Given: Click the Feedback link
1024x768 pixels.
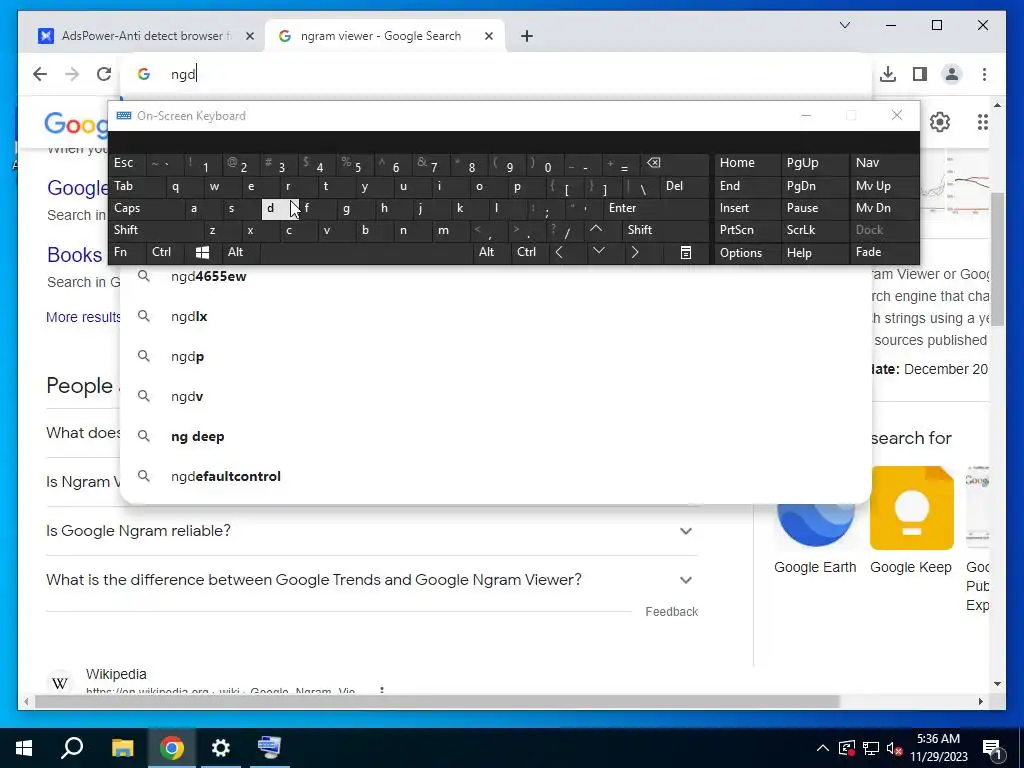Looking at the screenshot, I should (671, 612).
